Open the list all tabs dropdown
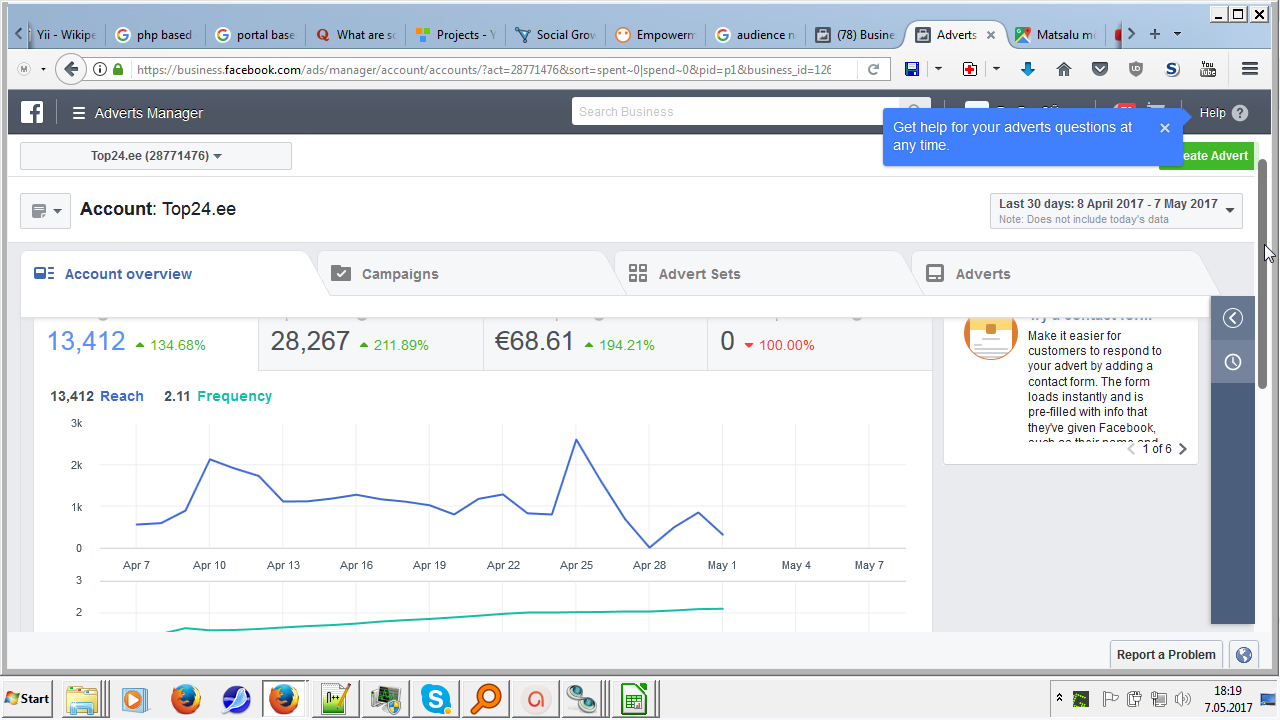This screenshot has width=1280, height=720. [1177, 34]
